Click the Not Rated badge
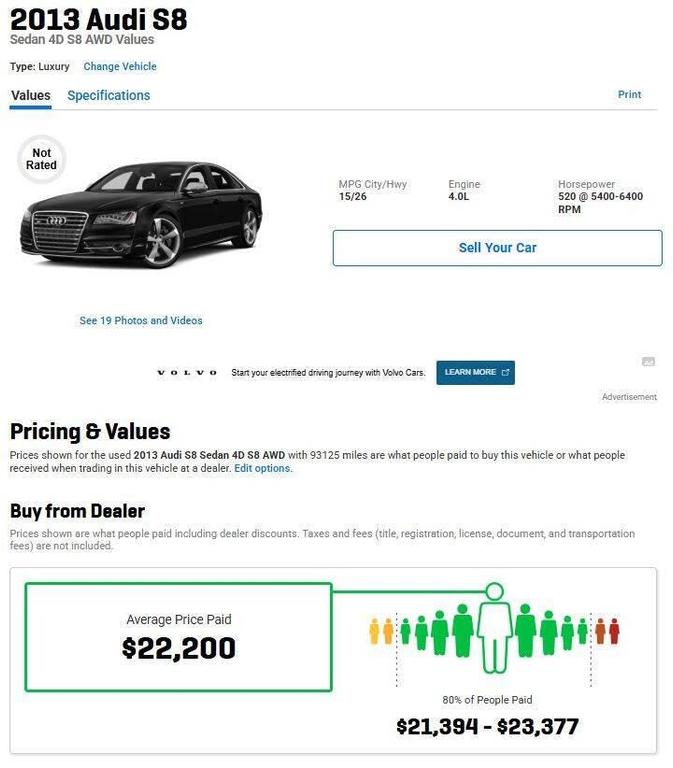This screenshot has width=673, height=768. click(x=42, y=160)
